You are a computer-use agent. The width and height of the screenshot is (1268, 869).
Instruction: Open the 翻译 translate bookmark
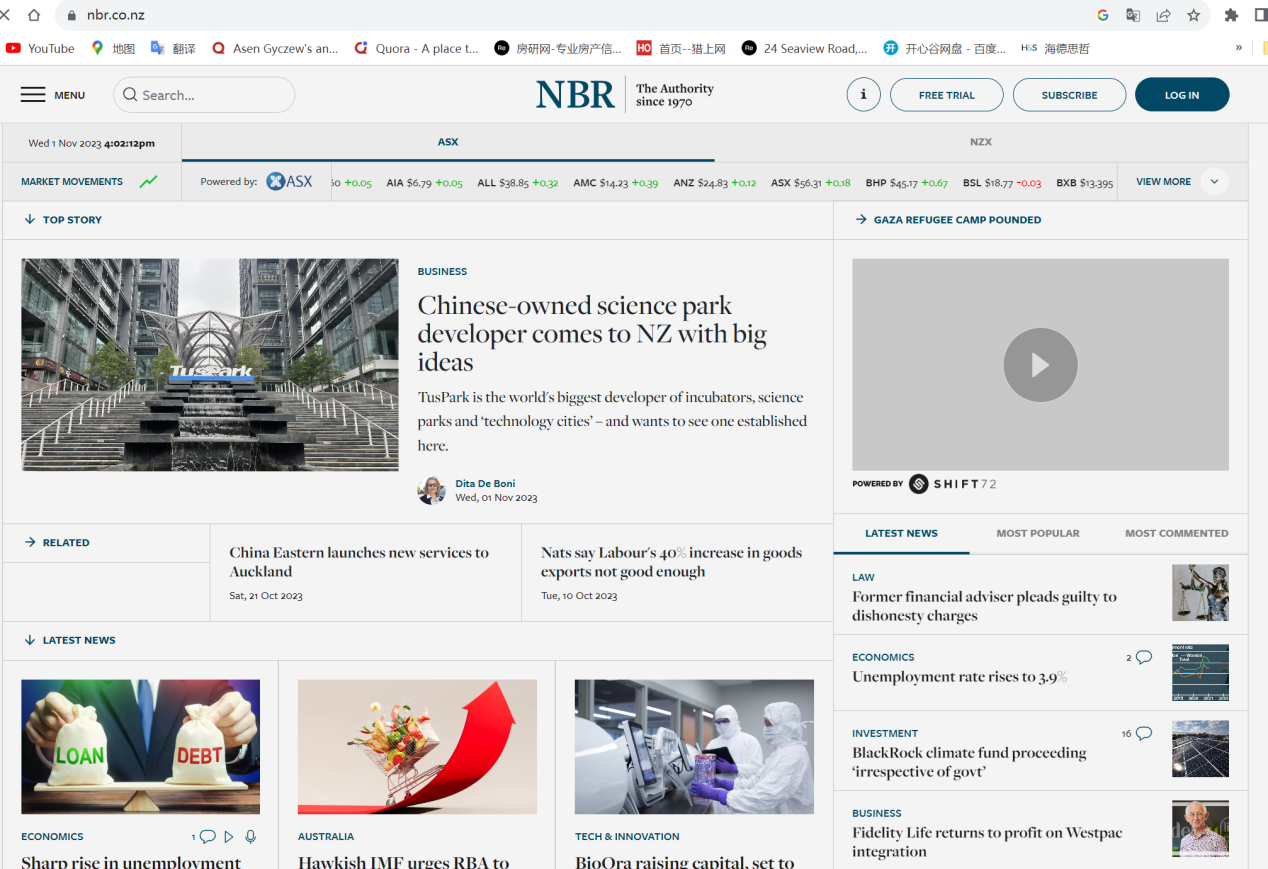[x=173, y=48]
